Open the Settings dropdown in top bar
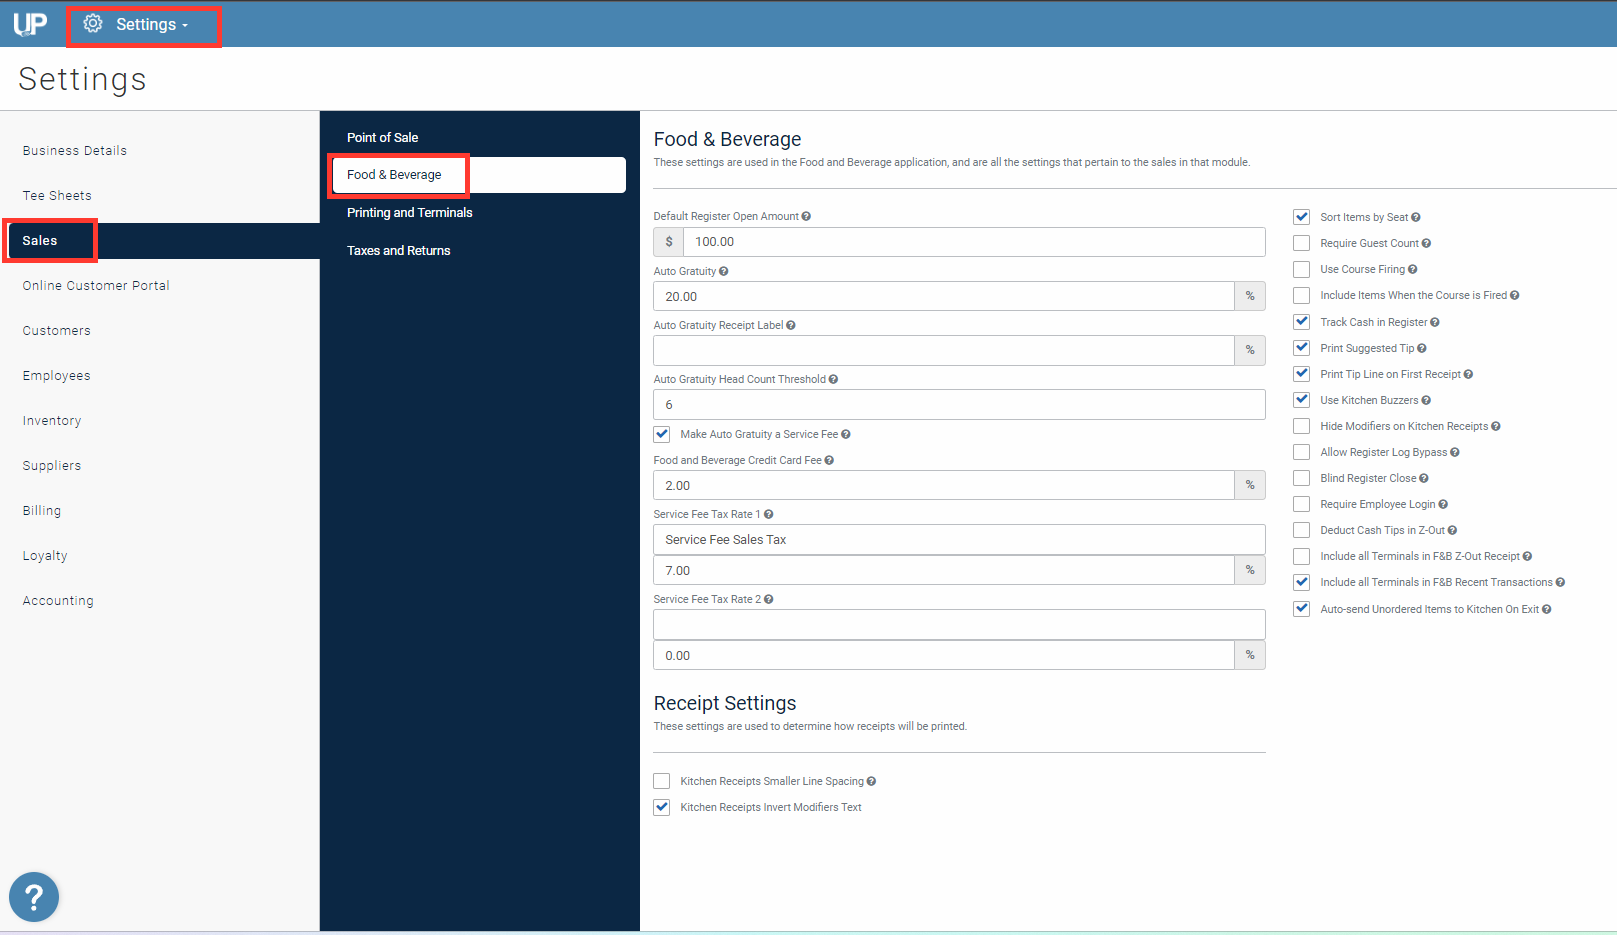The width and height of the screenshot is (1617, 935). coord(144,25)
